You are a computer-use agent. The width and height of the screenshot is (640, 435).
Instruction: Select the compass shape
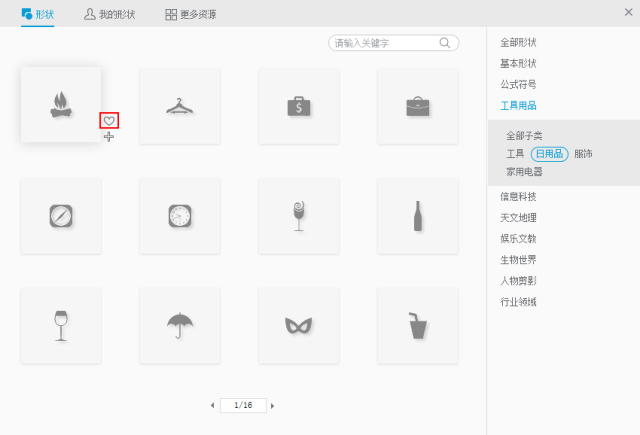tap(61, 216)
